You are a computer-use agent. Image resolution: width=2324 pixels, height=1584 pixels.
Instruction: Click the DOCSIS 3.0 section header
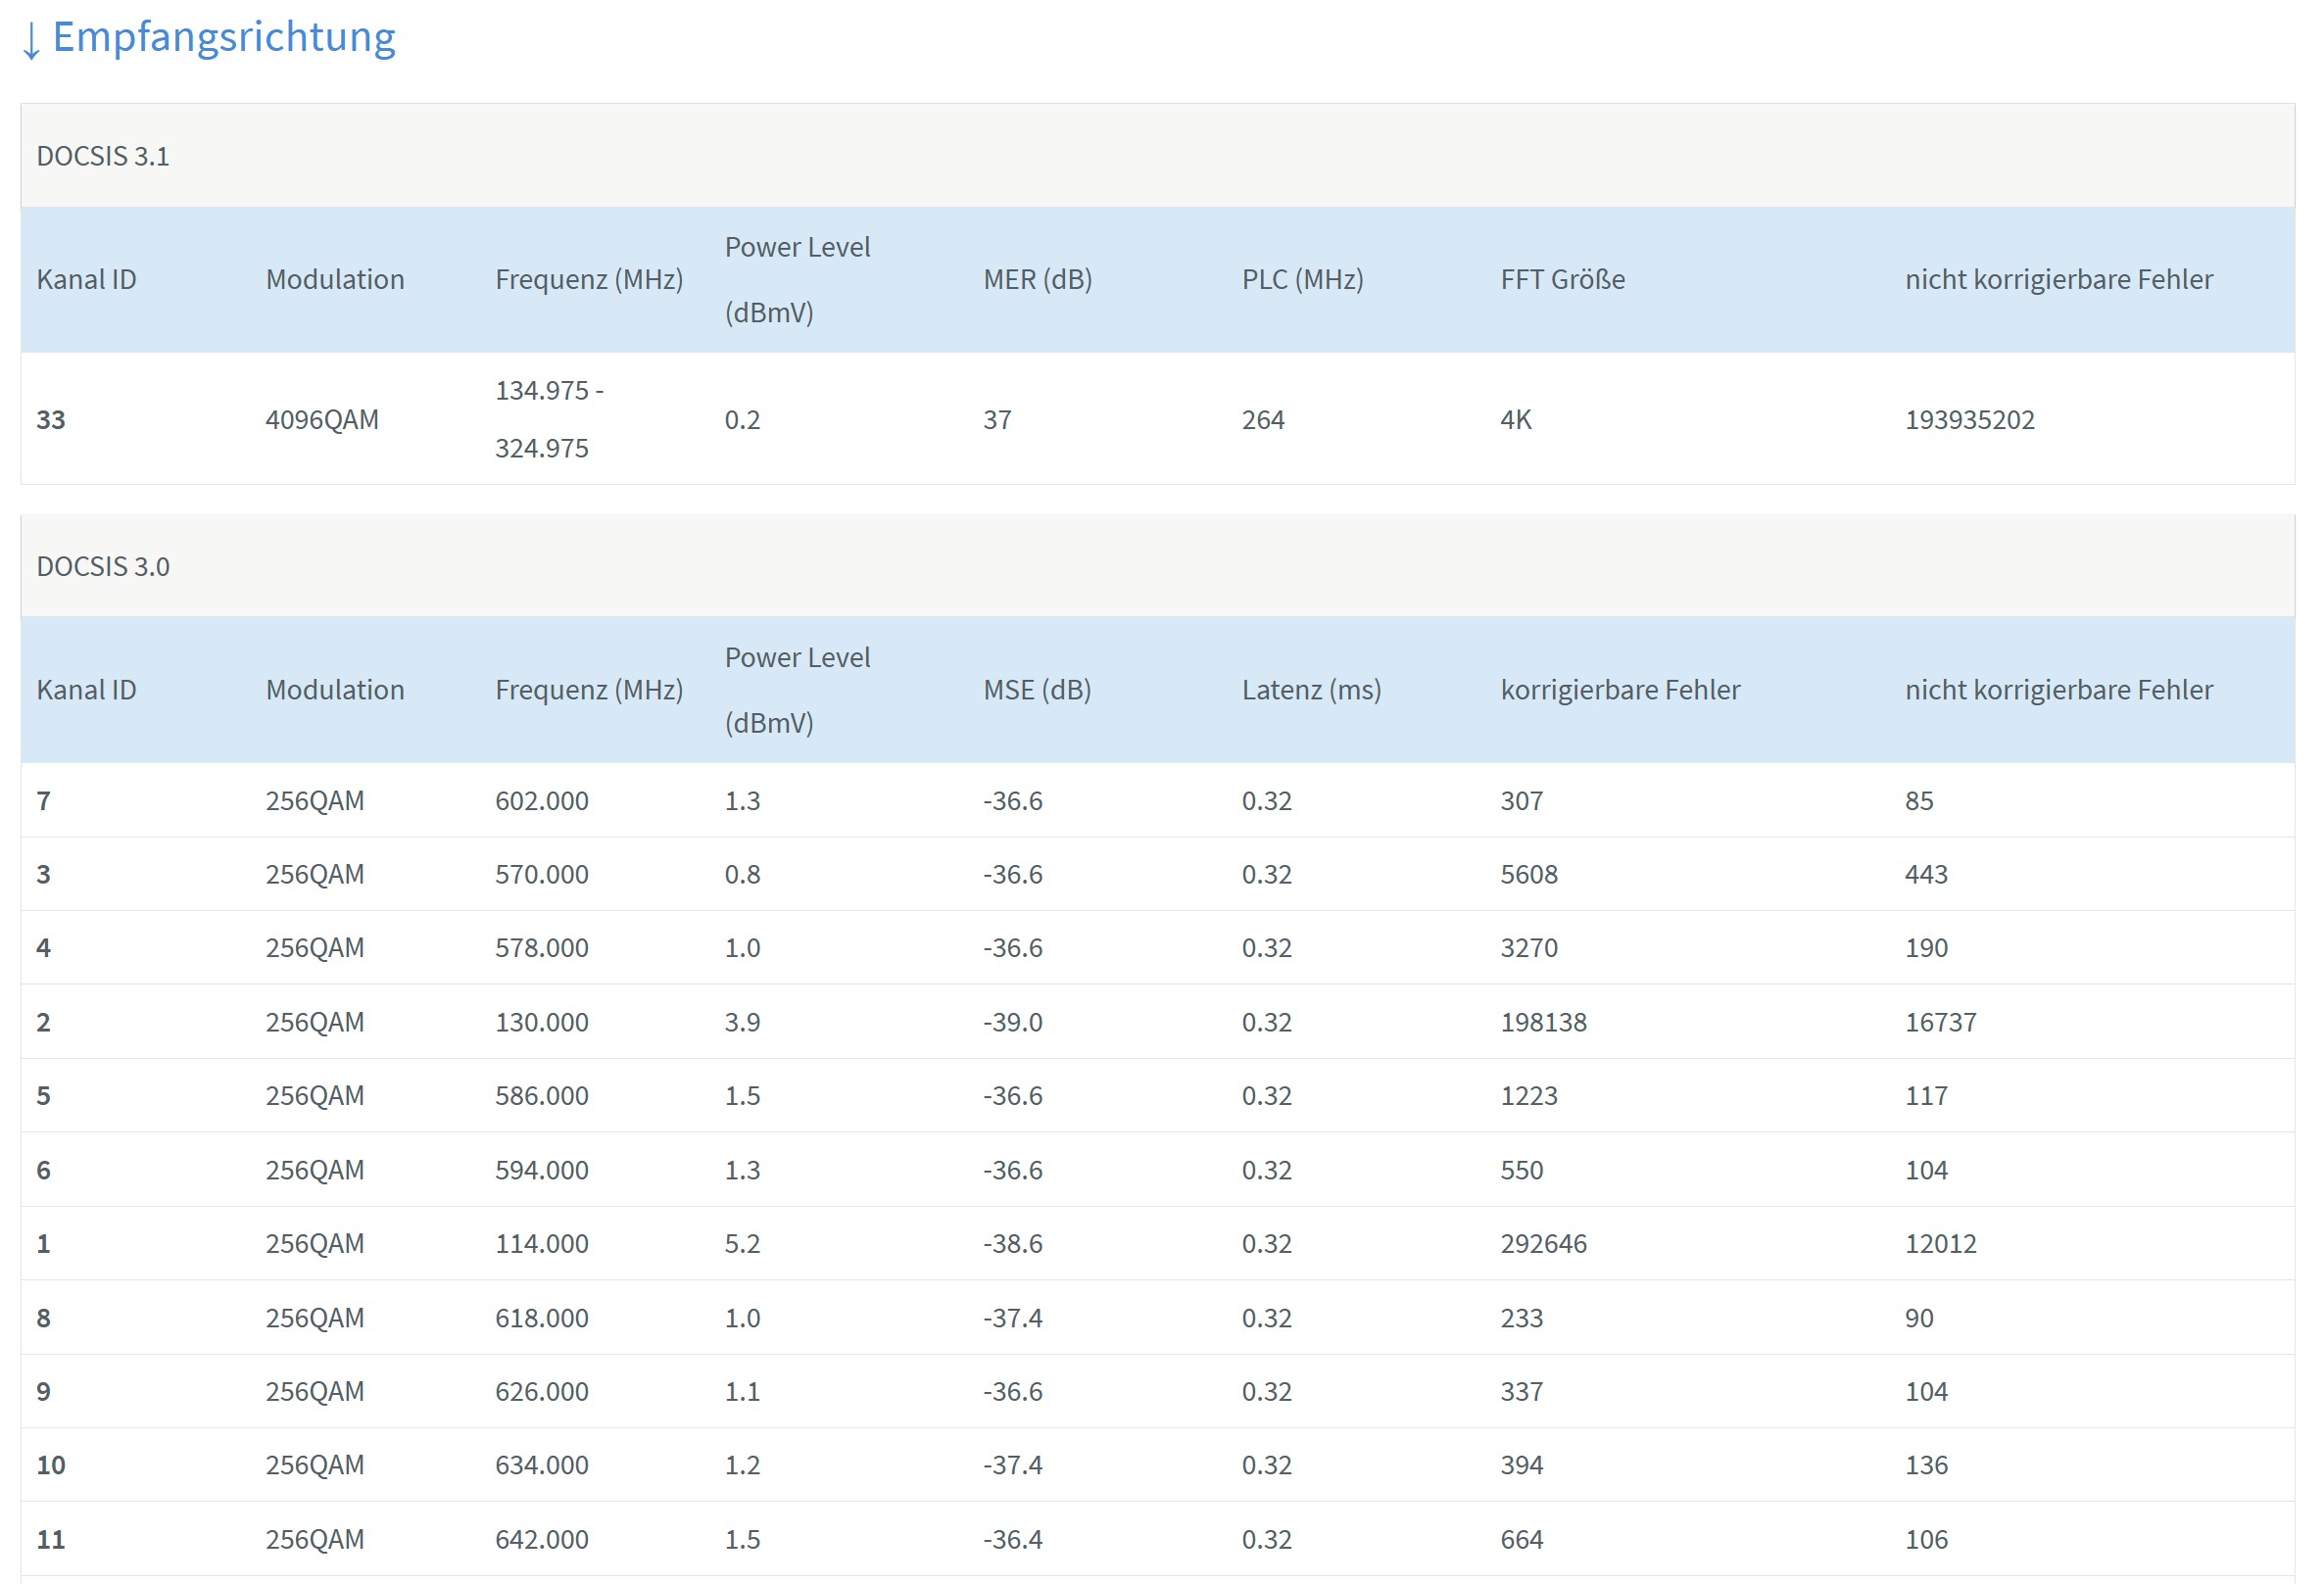tap(103, 566)
